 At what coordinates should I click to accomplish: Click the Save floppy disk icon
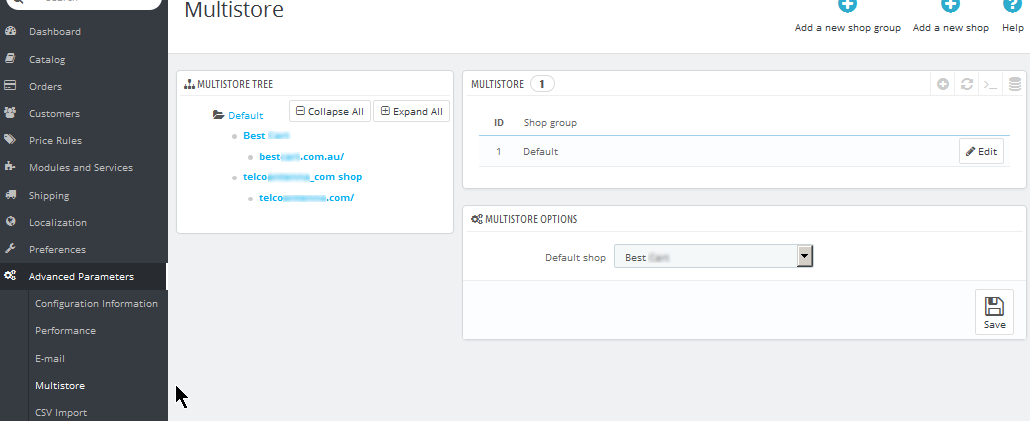[x=994, y=307]
